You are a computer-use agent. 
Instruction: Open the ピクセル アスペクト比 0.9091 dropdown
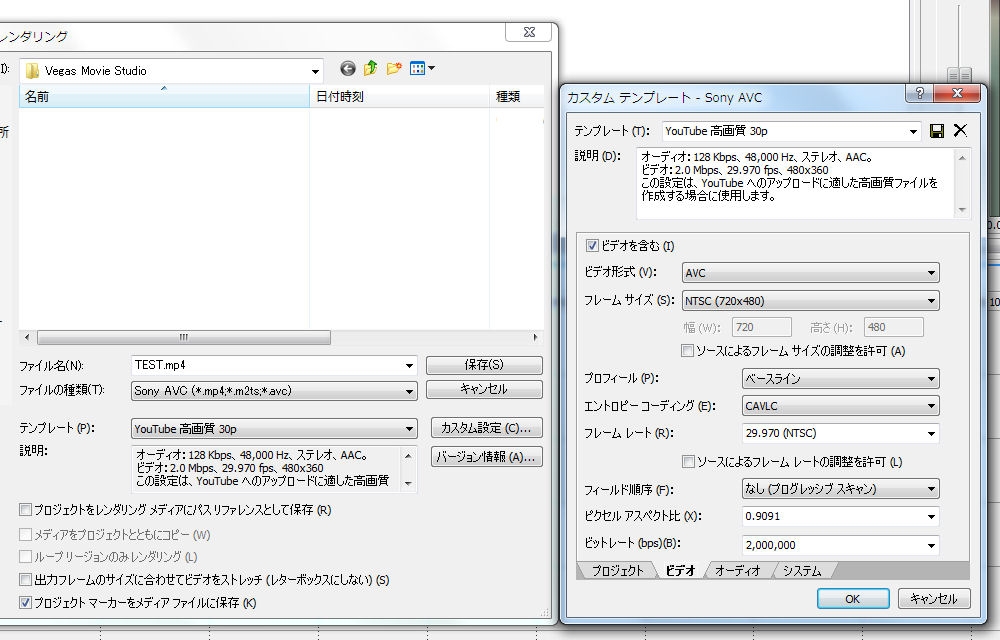tap(931, 516)
